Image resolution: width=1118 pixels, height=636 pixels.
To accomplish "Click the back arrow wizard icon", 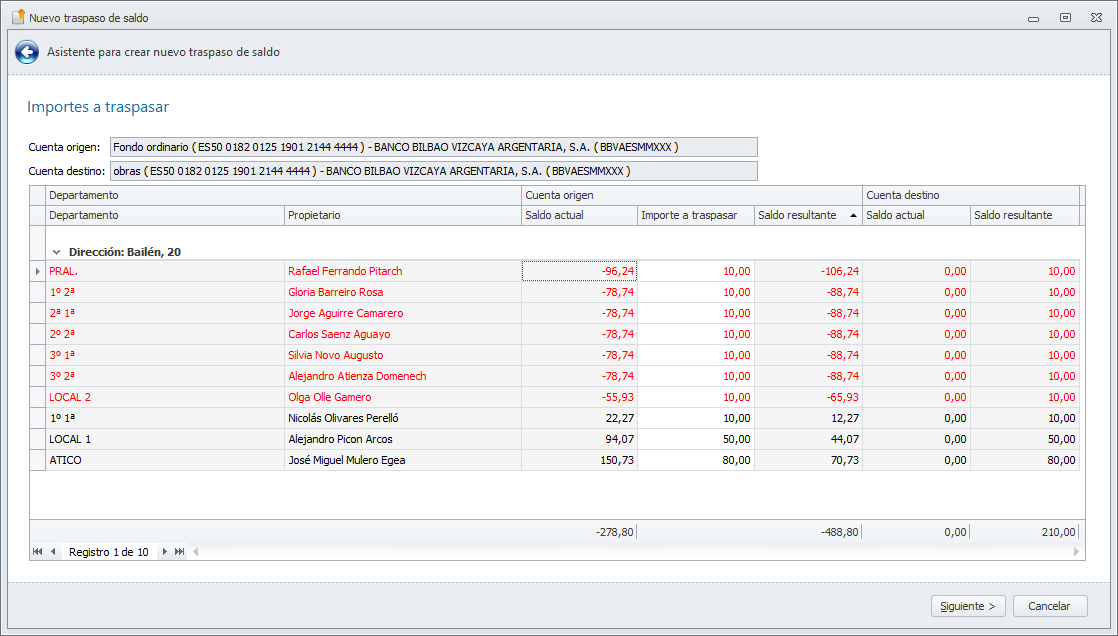I will [26, 52].
